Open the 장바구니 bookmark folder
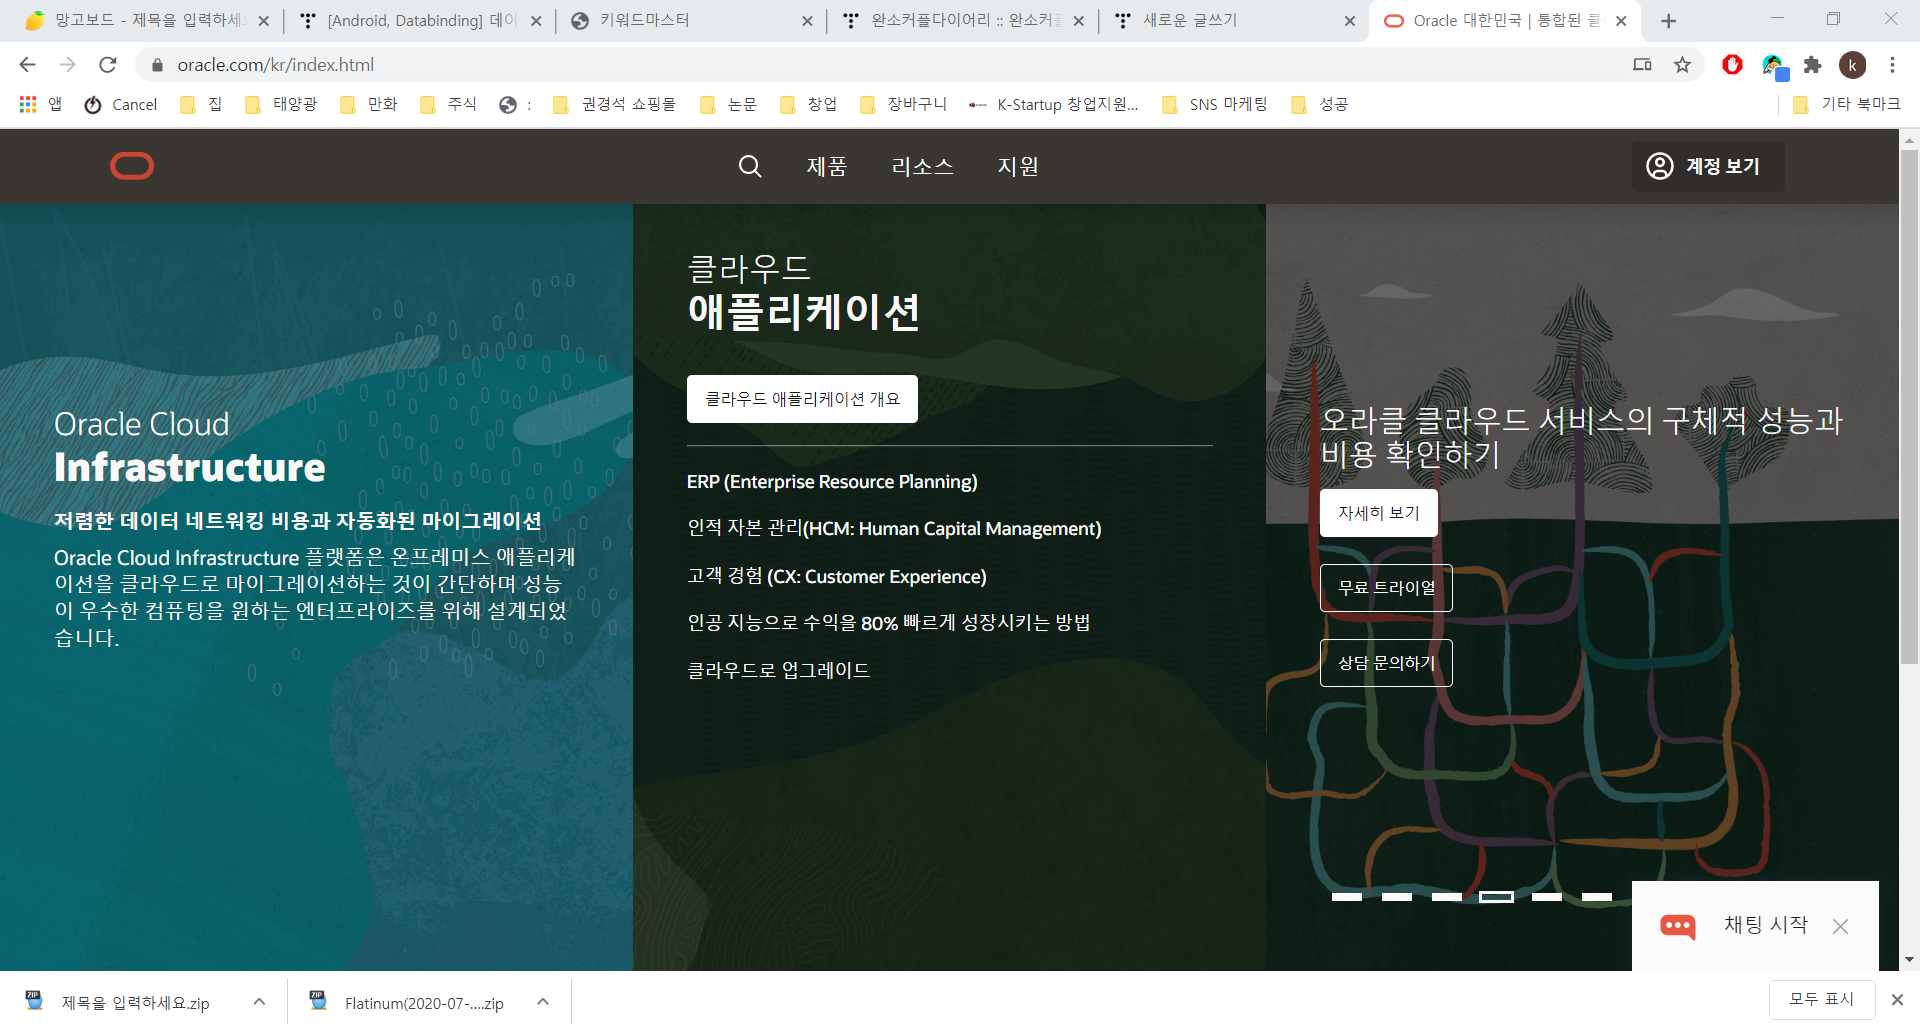 pyautogui.click(x=903, y=104)
